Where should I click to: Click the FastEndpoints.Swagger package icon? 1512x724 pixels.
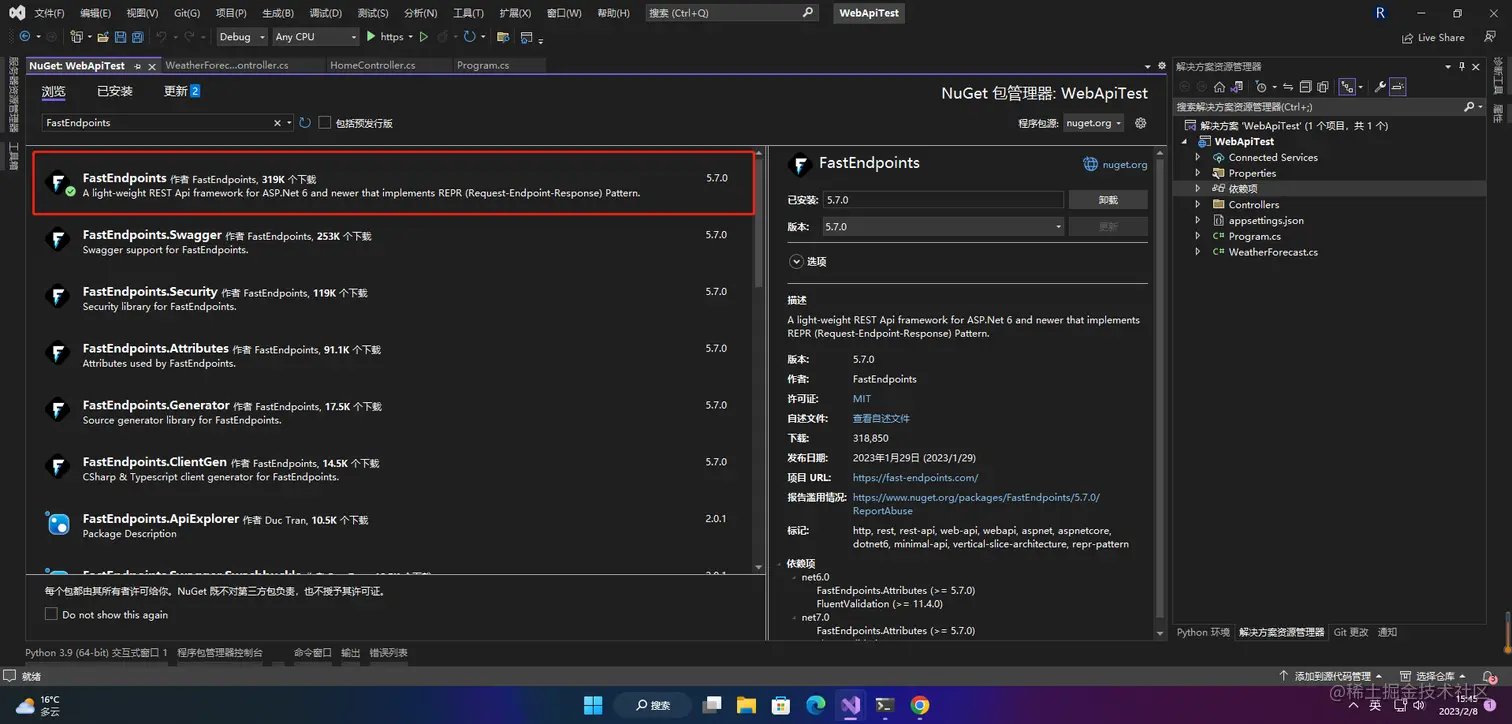58,240
